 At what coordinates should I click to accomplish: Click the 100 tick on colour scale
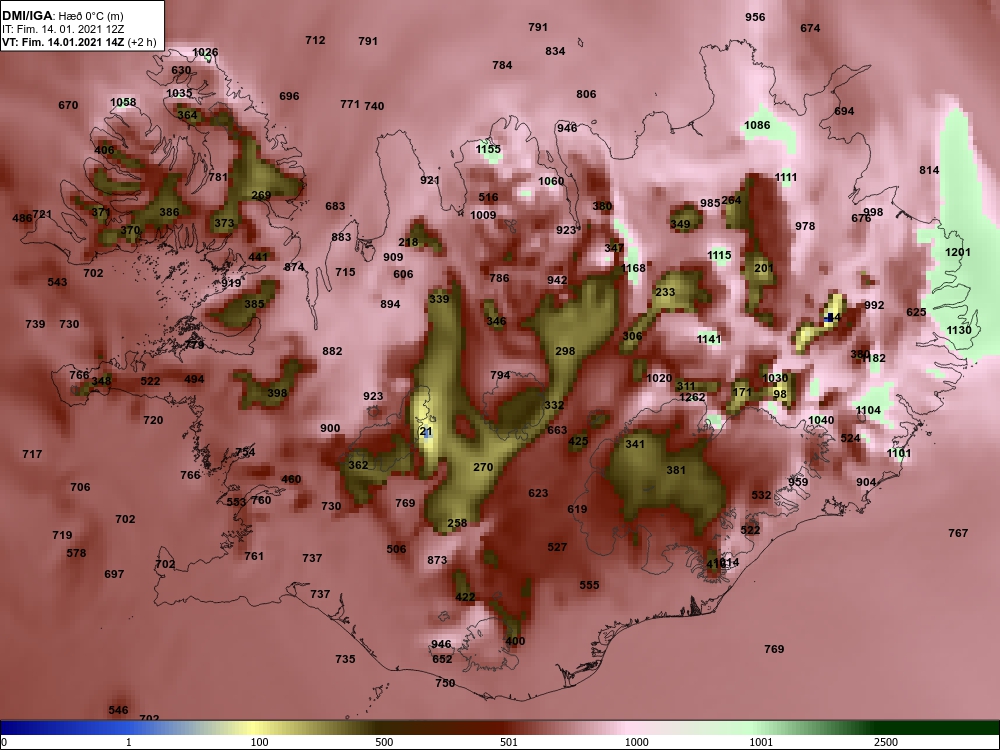[259, 742]
